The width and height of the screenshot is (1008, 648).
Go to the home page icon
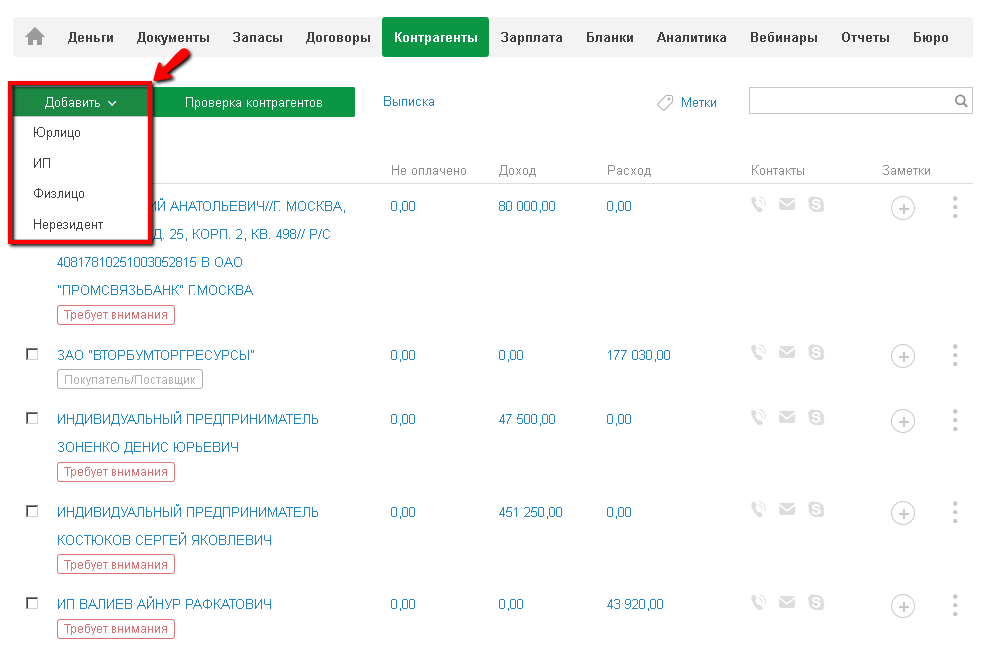pos(35,37)
